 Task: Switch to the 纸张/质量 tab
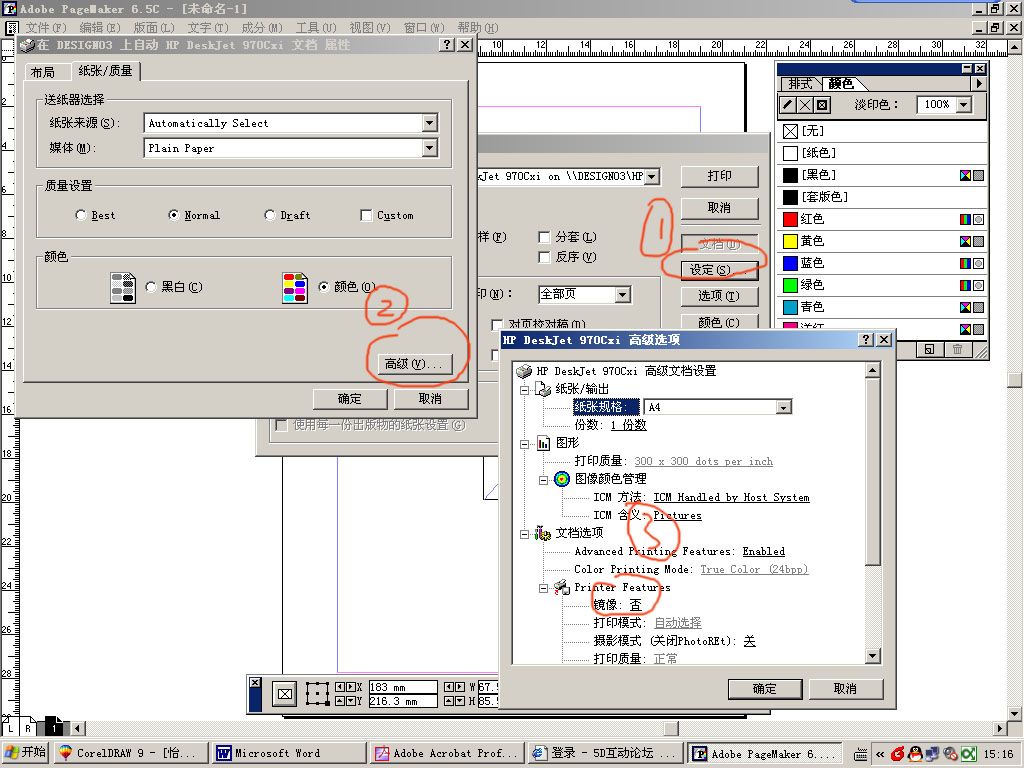[x=105, y=71]
